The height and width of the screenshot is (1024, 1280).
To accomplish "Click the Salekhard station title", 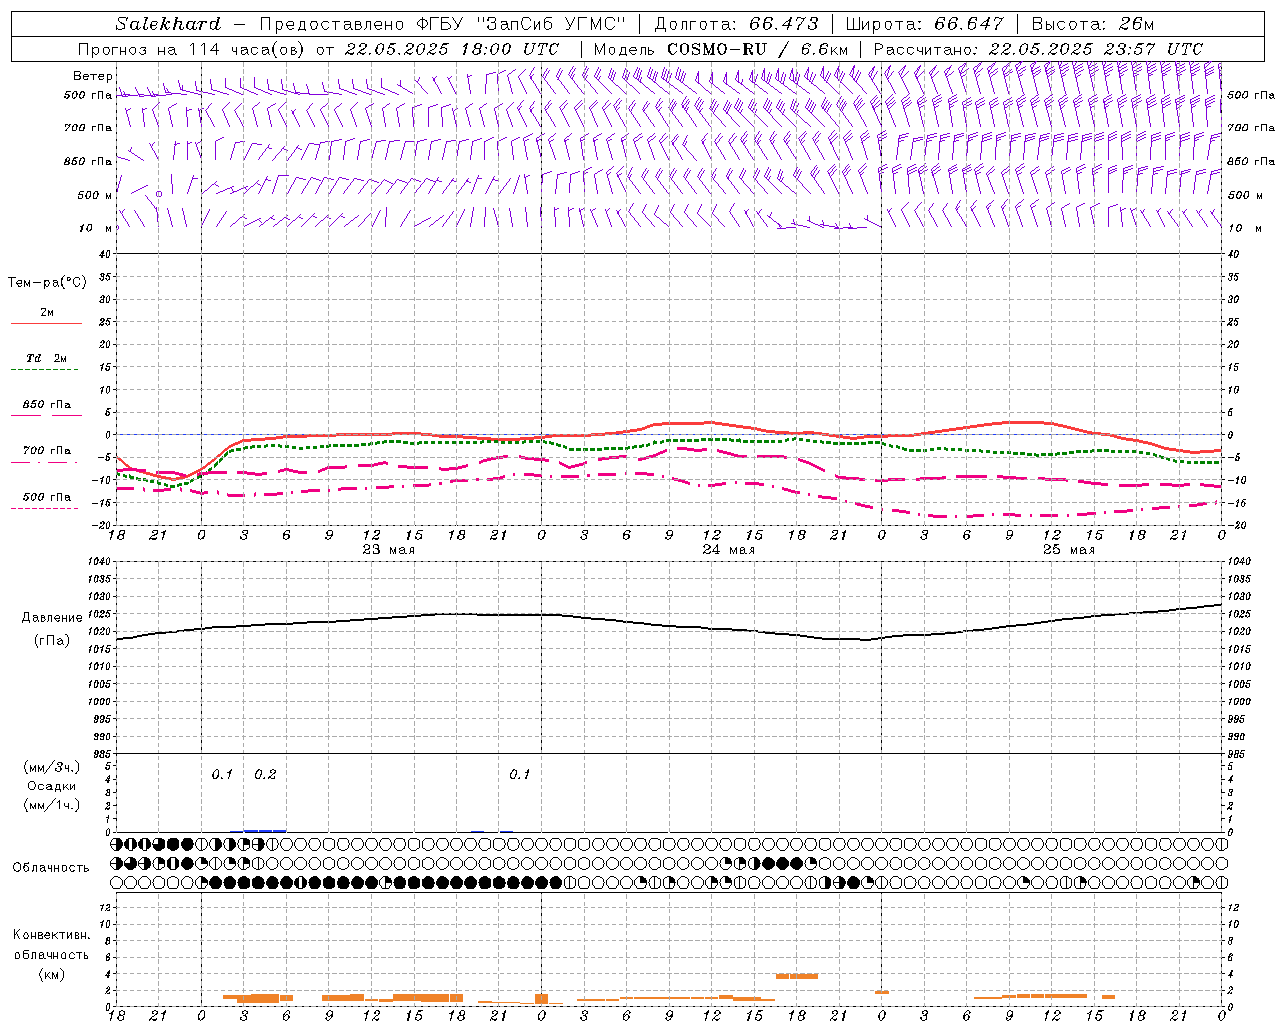I will (167, 24).
